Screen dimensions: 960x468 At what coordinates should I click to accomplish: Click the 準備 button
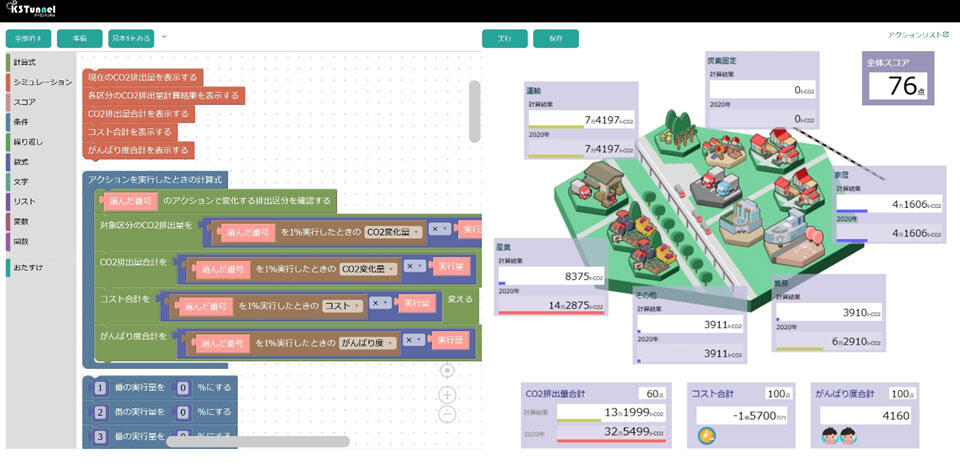click(x=80, y=38)
